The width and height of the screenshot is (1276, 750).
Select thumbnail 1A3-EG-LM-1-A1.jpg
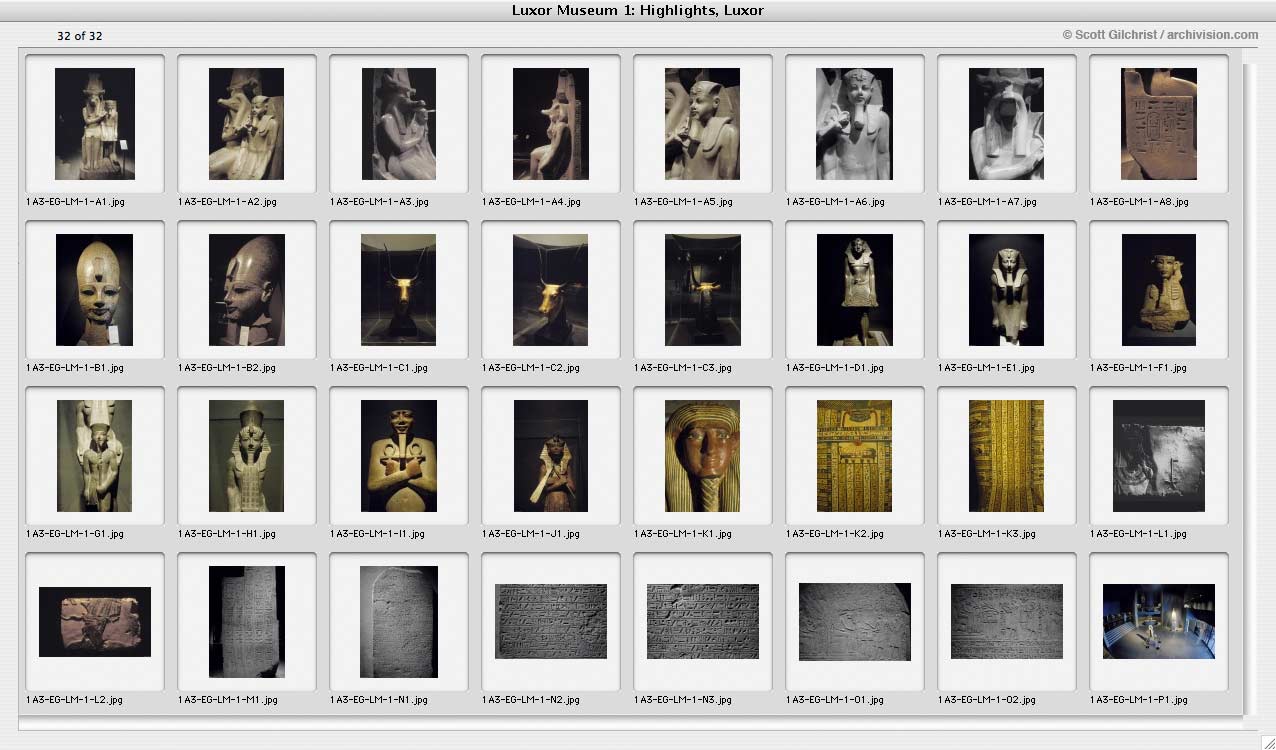95,124
